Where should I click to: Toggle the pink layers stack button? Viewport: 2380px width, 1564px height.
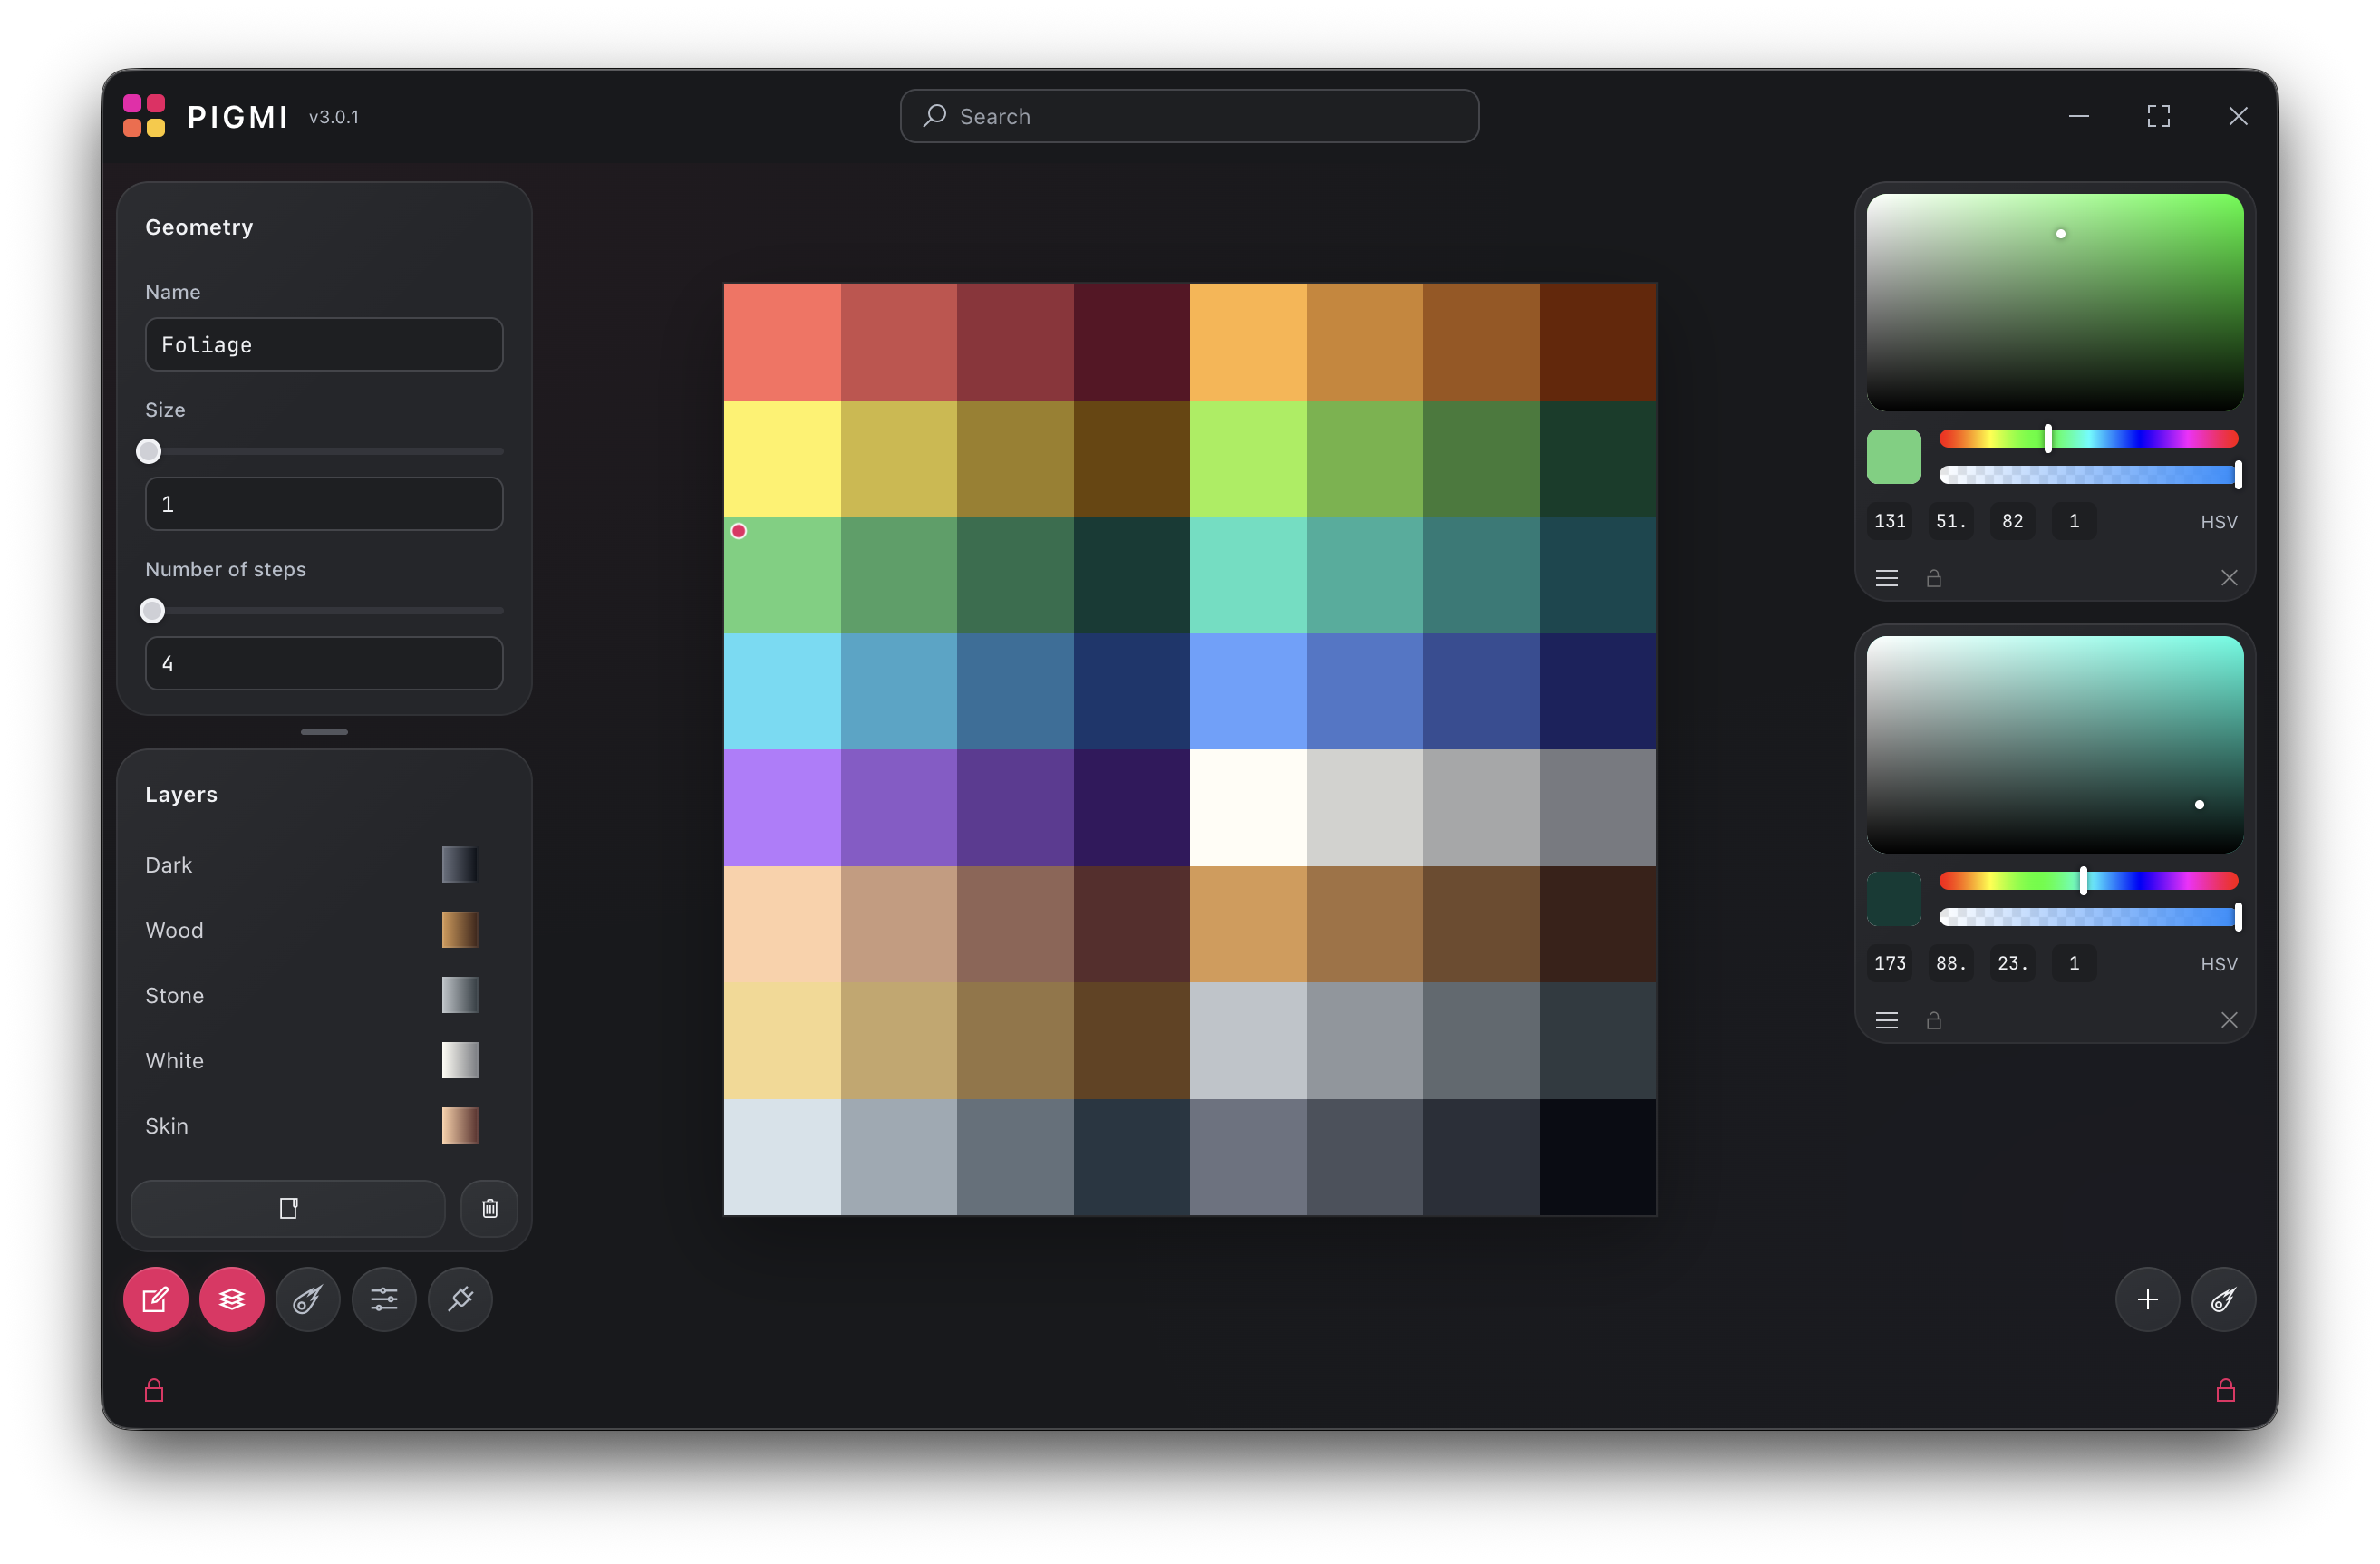coord(231,1299)
